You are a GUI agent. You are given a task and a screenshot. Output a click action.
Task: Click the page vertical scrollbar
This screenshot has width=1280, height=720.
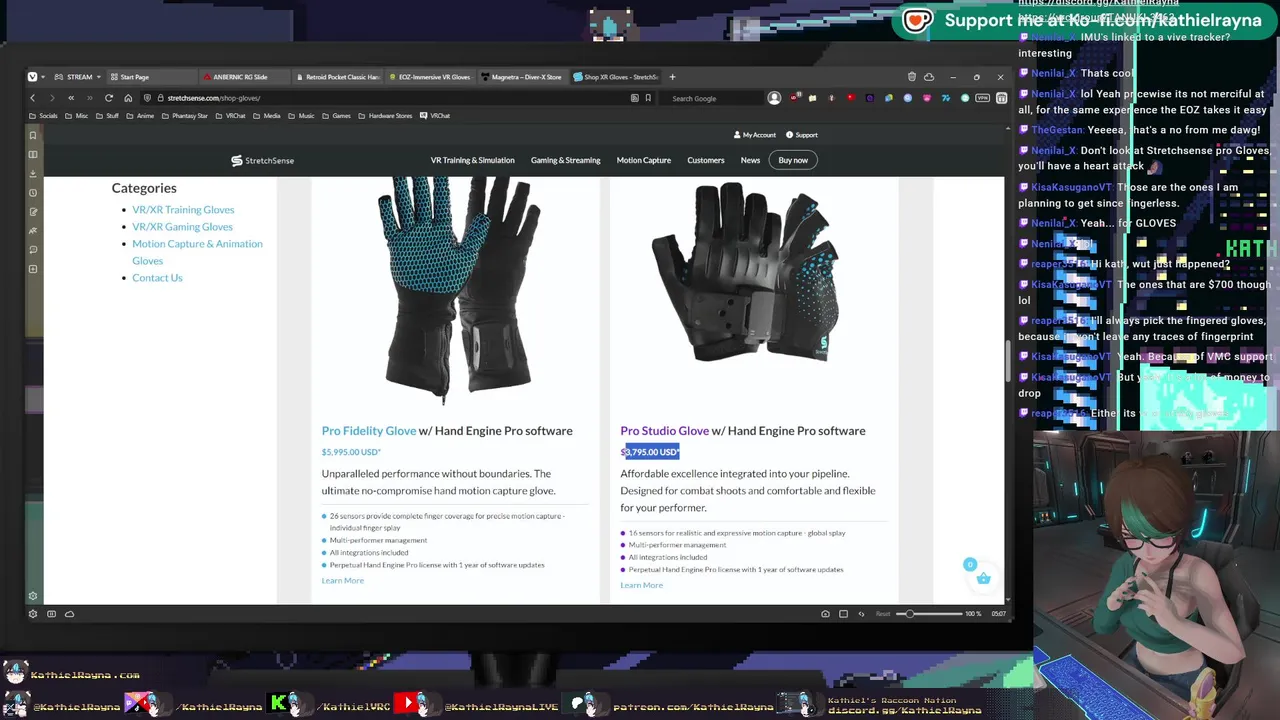pyautogui.click(x=1006, y=360)
